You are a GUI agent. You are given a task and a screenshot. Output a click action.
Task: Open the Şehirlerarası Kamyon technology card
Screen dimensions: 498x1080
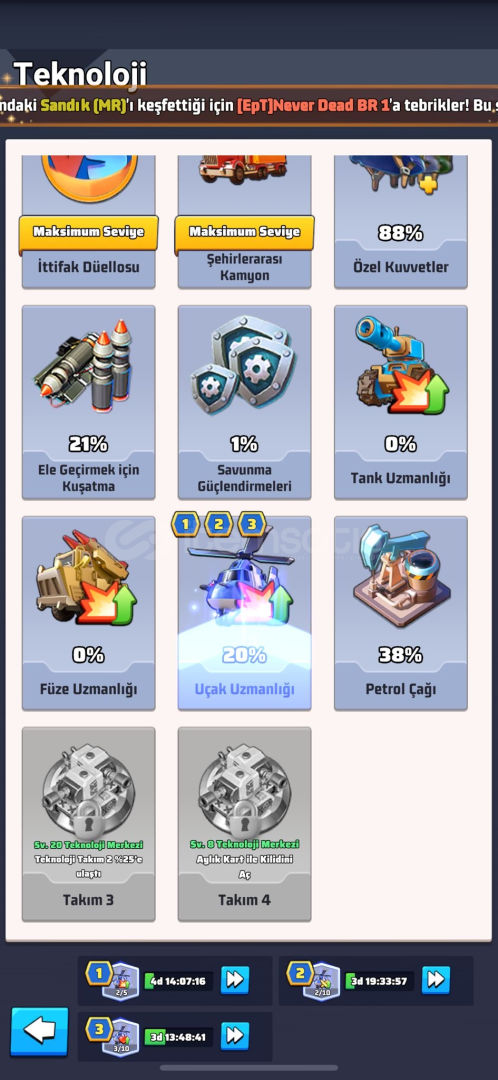click(245, 220)
